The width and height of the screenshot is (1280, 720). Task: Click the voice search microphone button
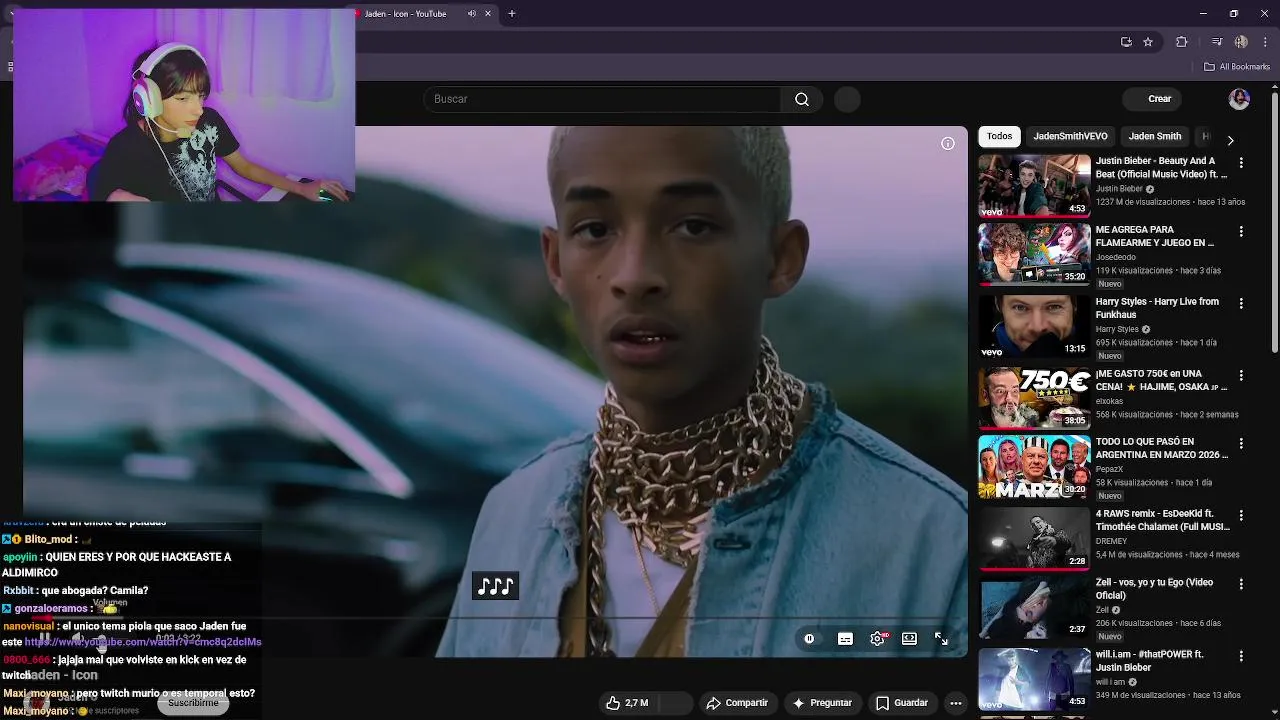[x=847, y=99]
